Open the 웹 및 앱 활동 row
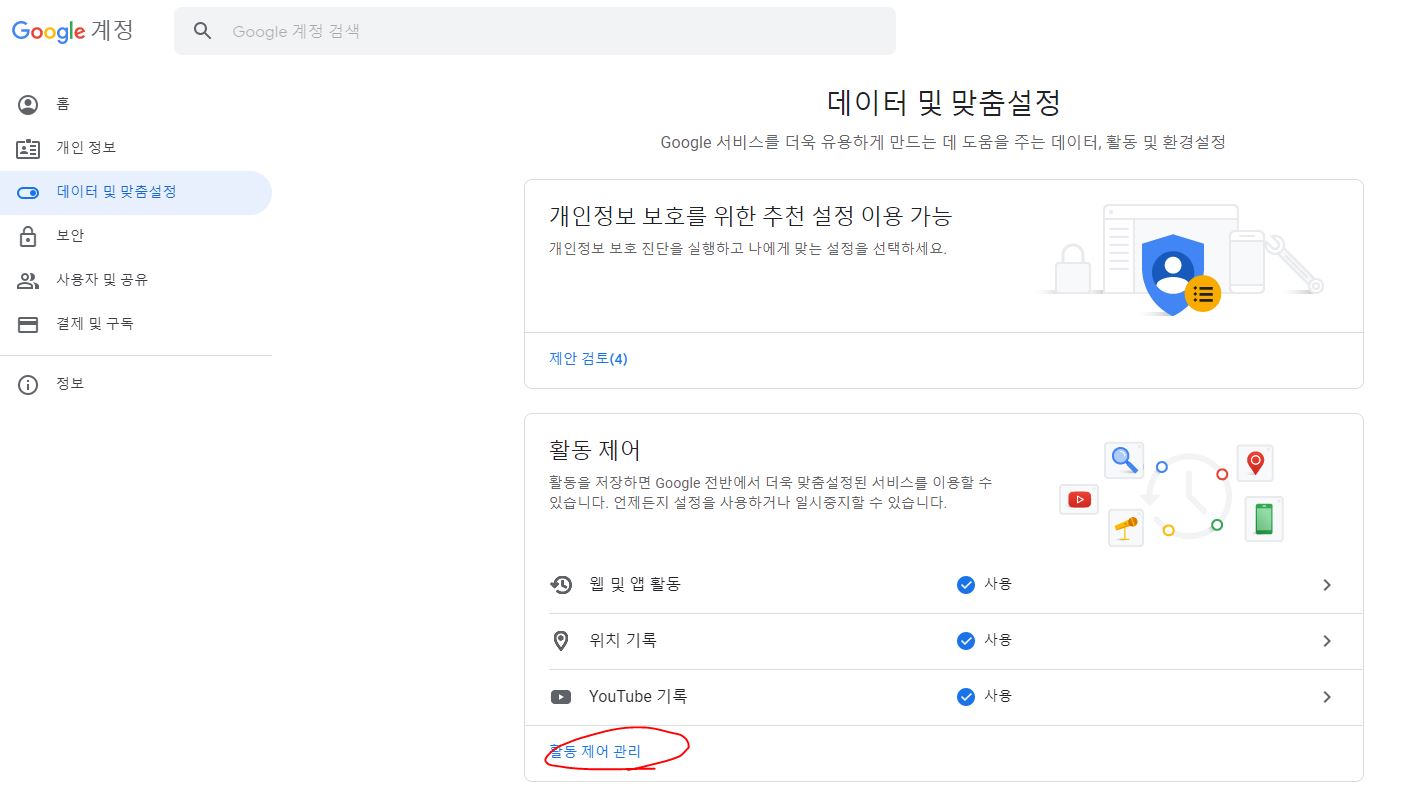This screenshot has height=791, width=1410. click(x=943, y=585)
